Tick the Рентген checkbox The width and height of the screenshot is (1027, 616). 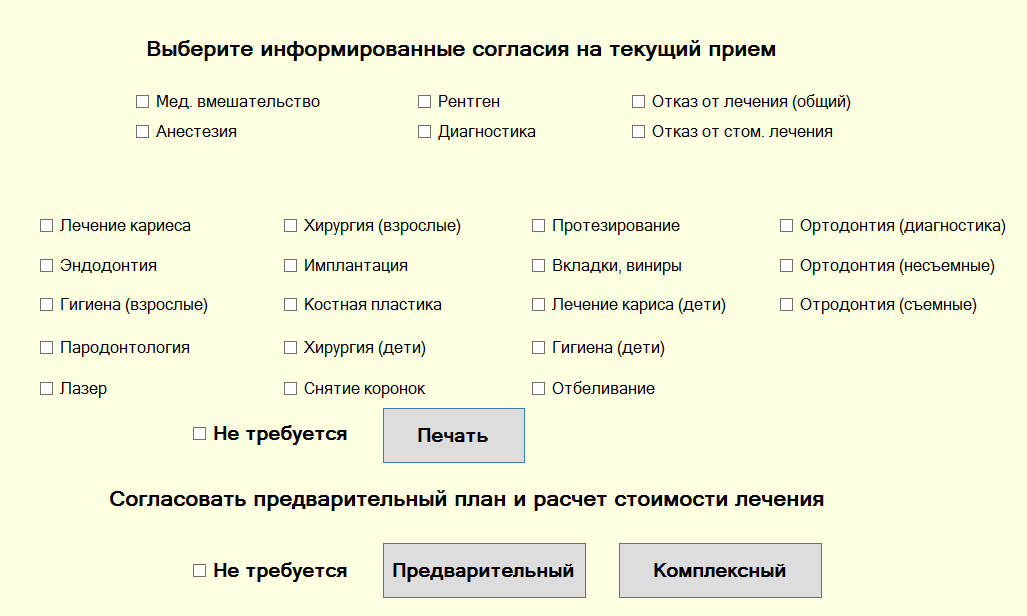(424, 102)
